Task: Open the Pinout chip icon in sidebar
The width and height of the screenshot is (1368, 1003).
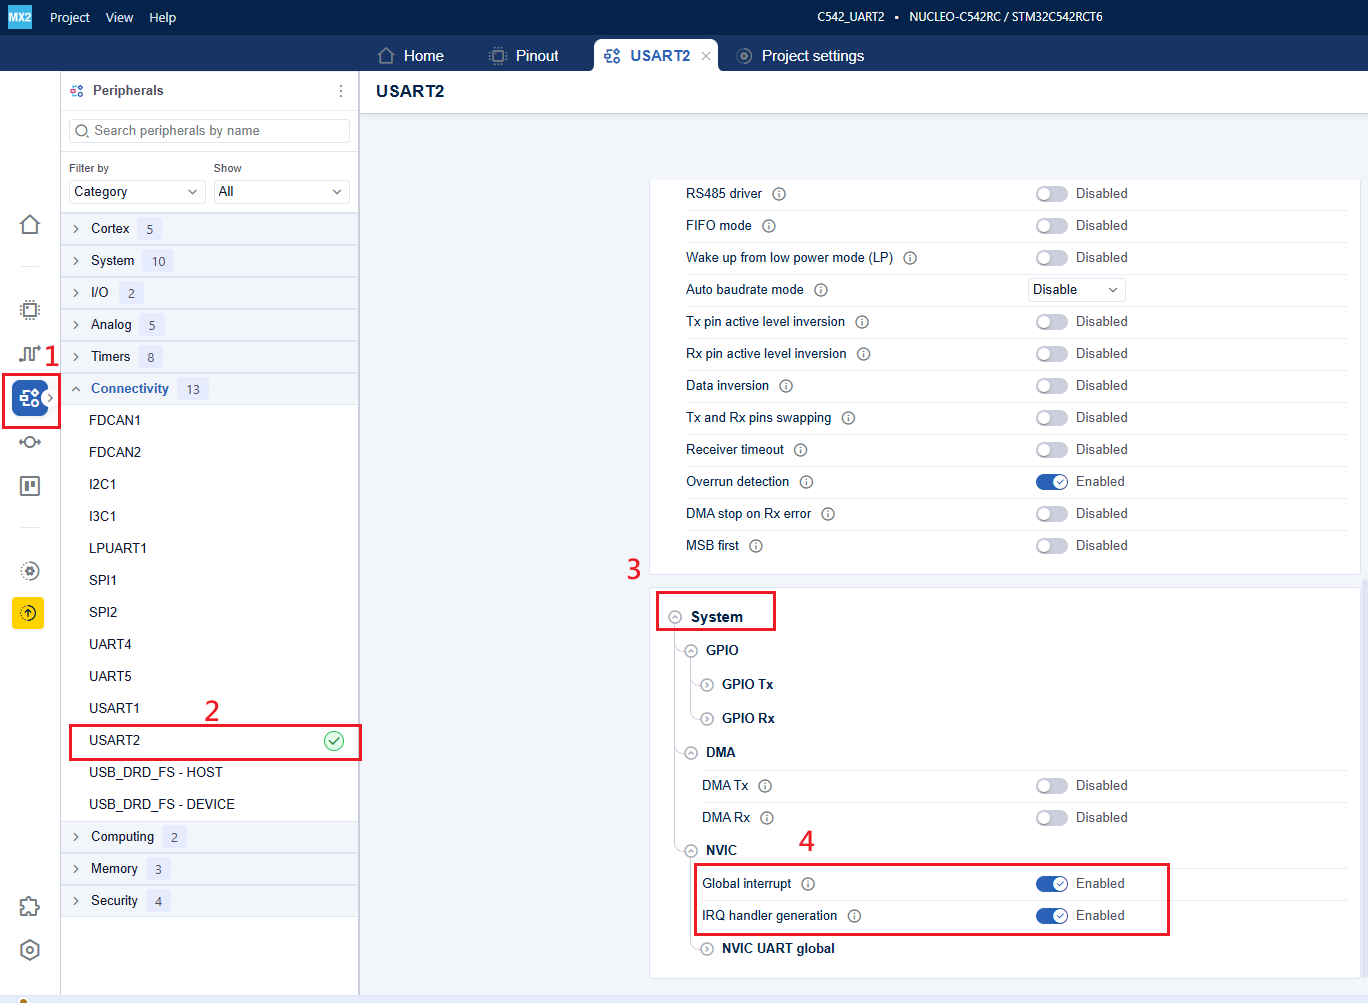Action: click(30, 309)
